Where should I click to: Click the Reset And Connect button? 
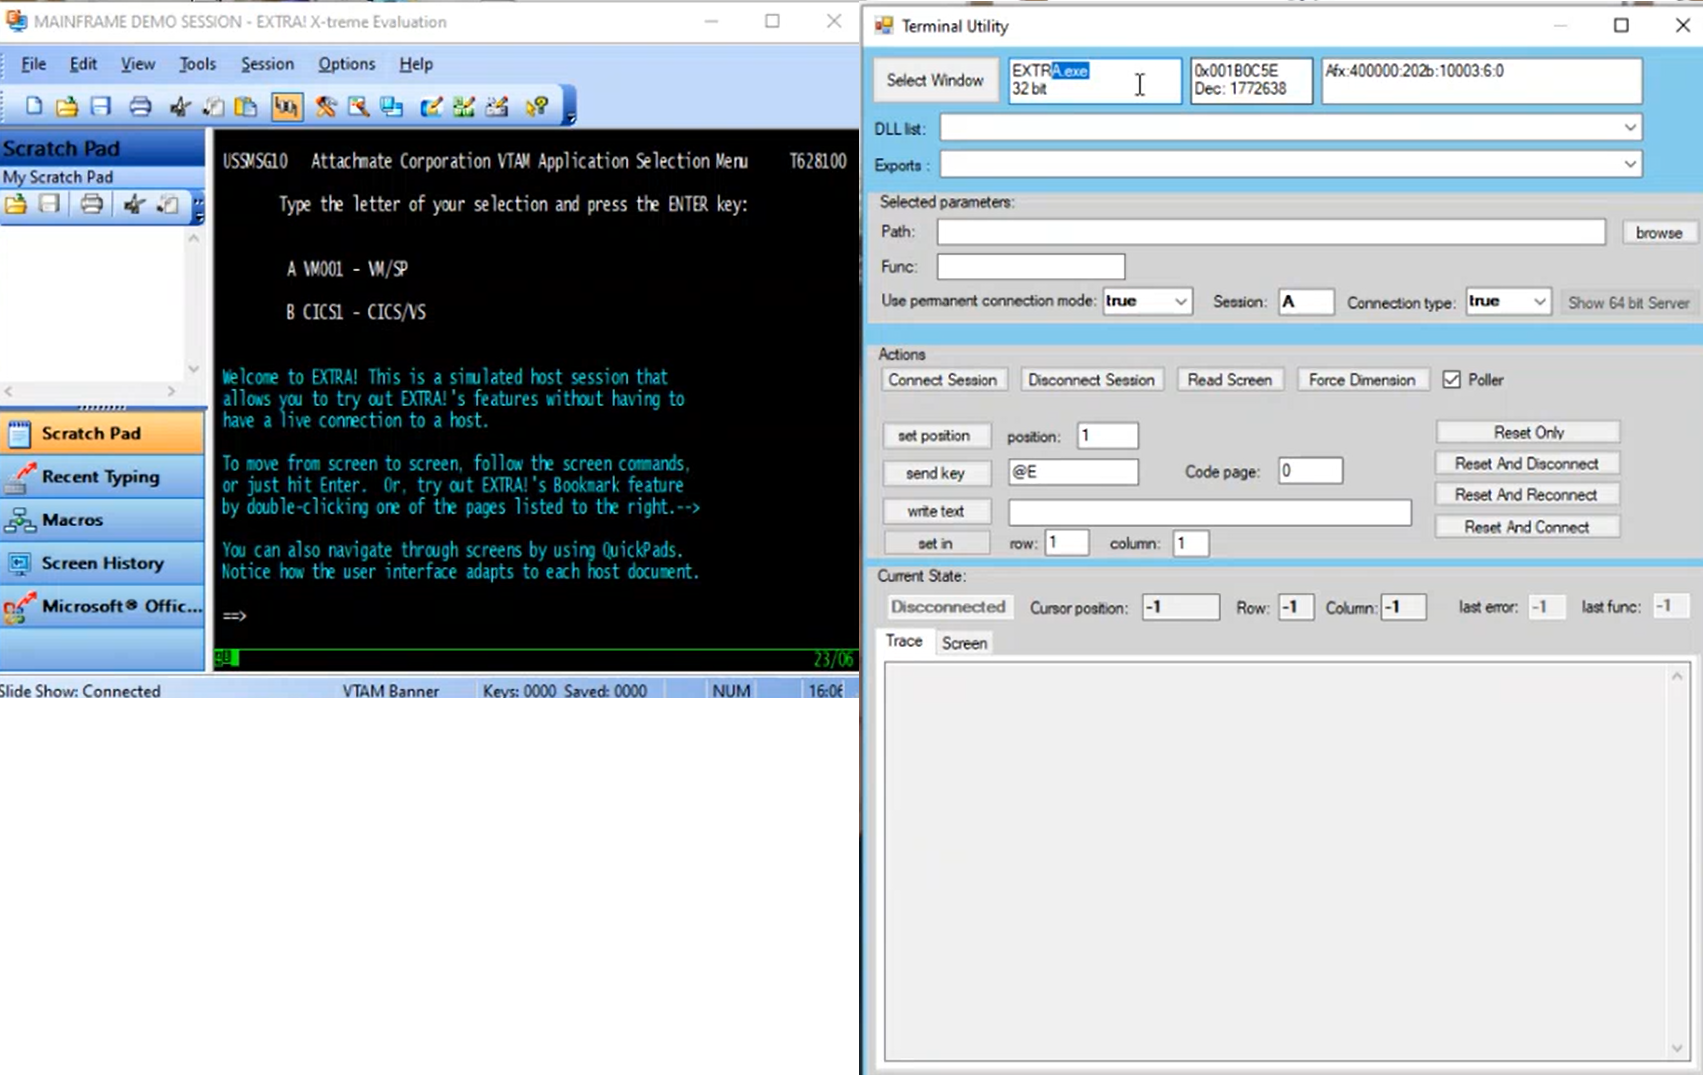tap(1528, 526)
